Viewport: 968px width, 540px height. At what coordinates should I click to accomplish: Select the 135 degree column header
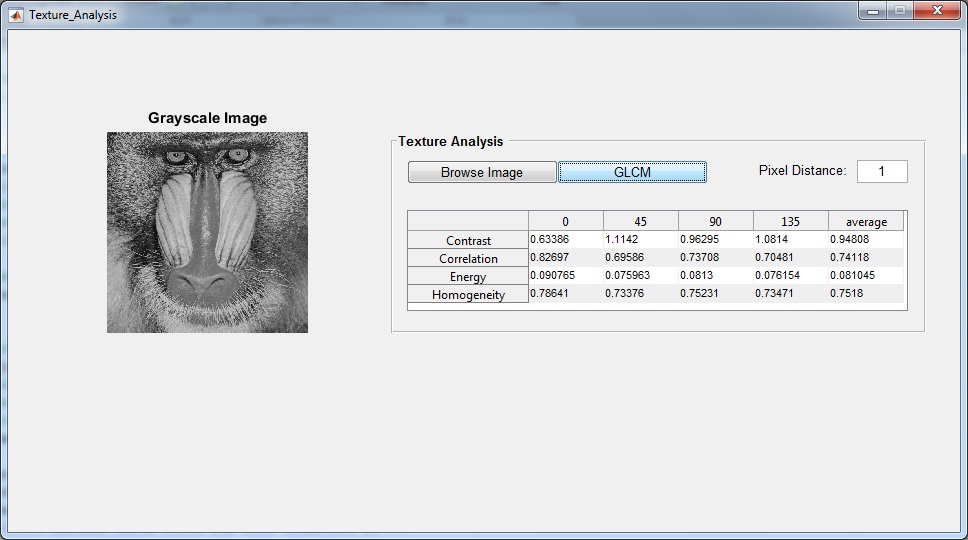point(790,222)
